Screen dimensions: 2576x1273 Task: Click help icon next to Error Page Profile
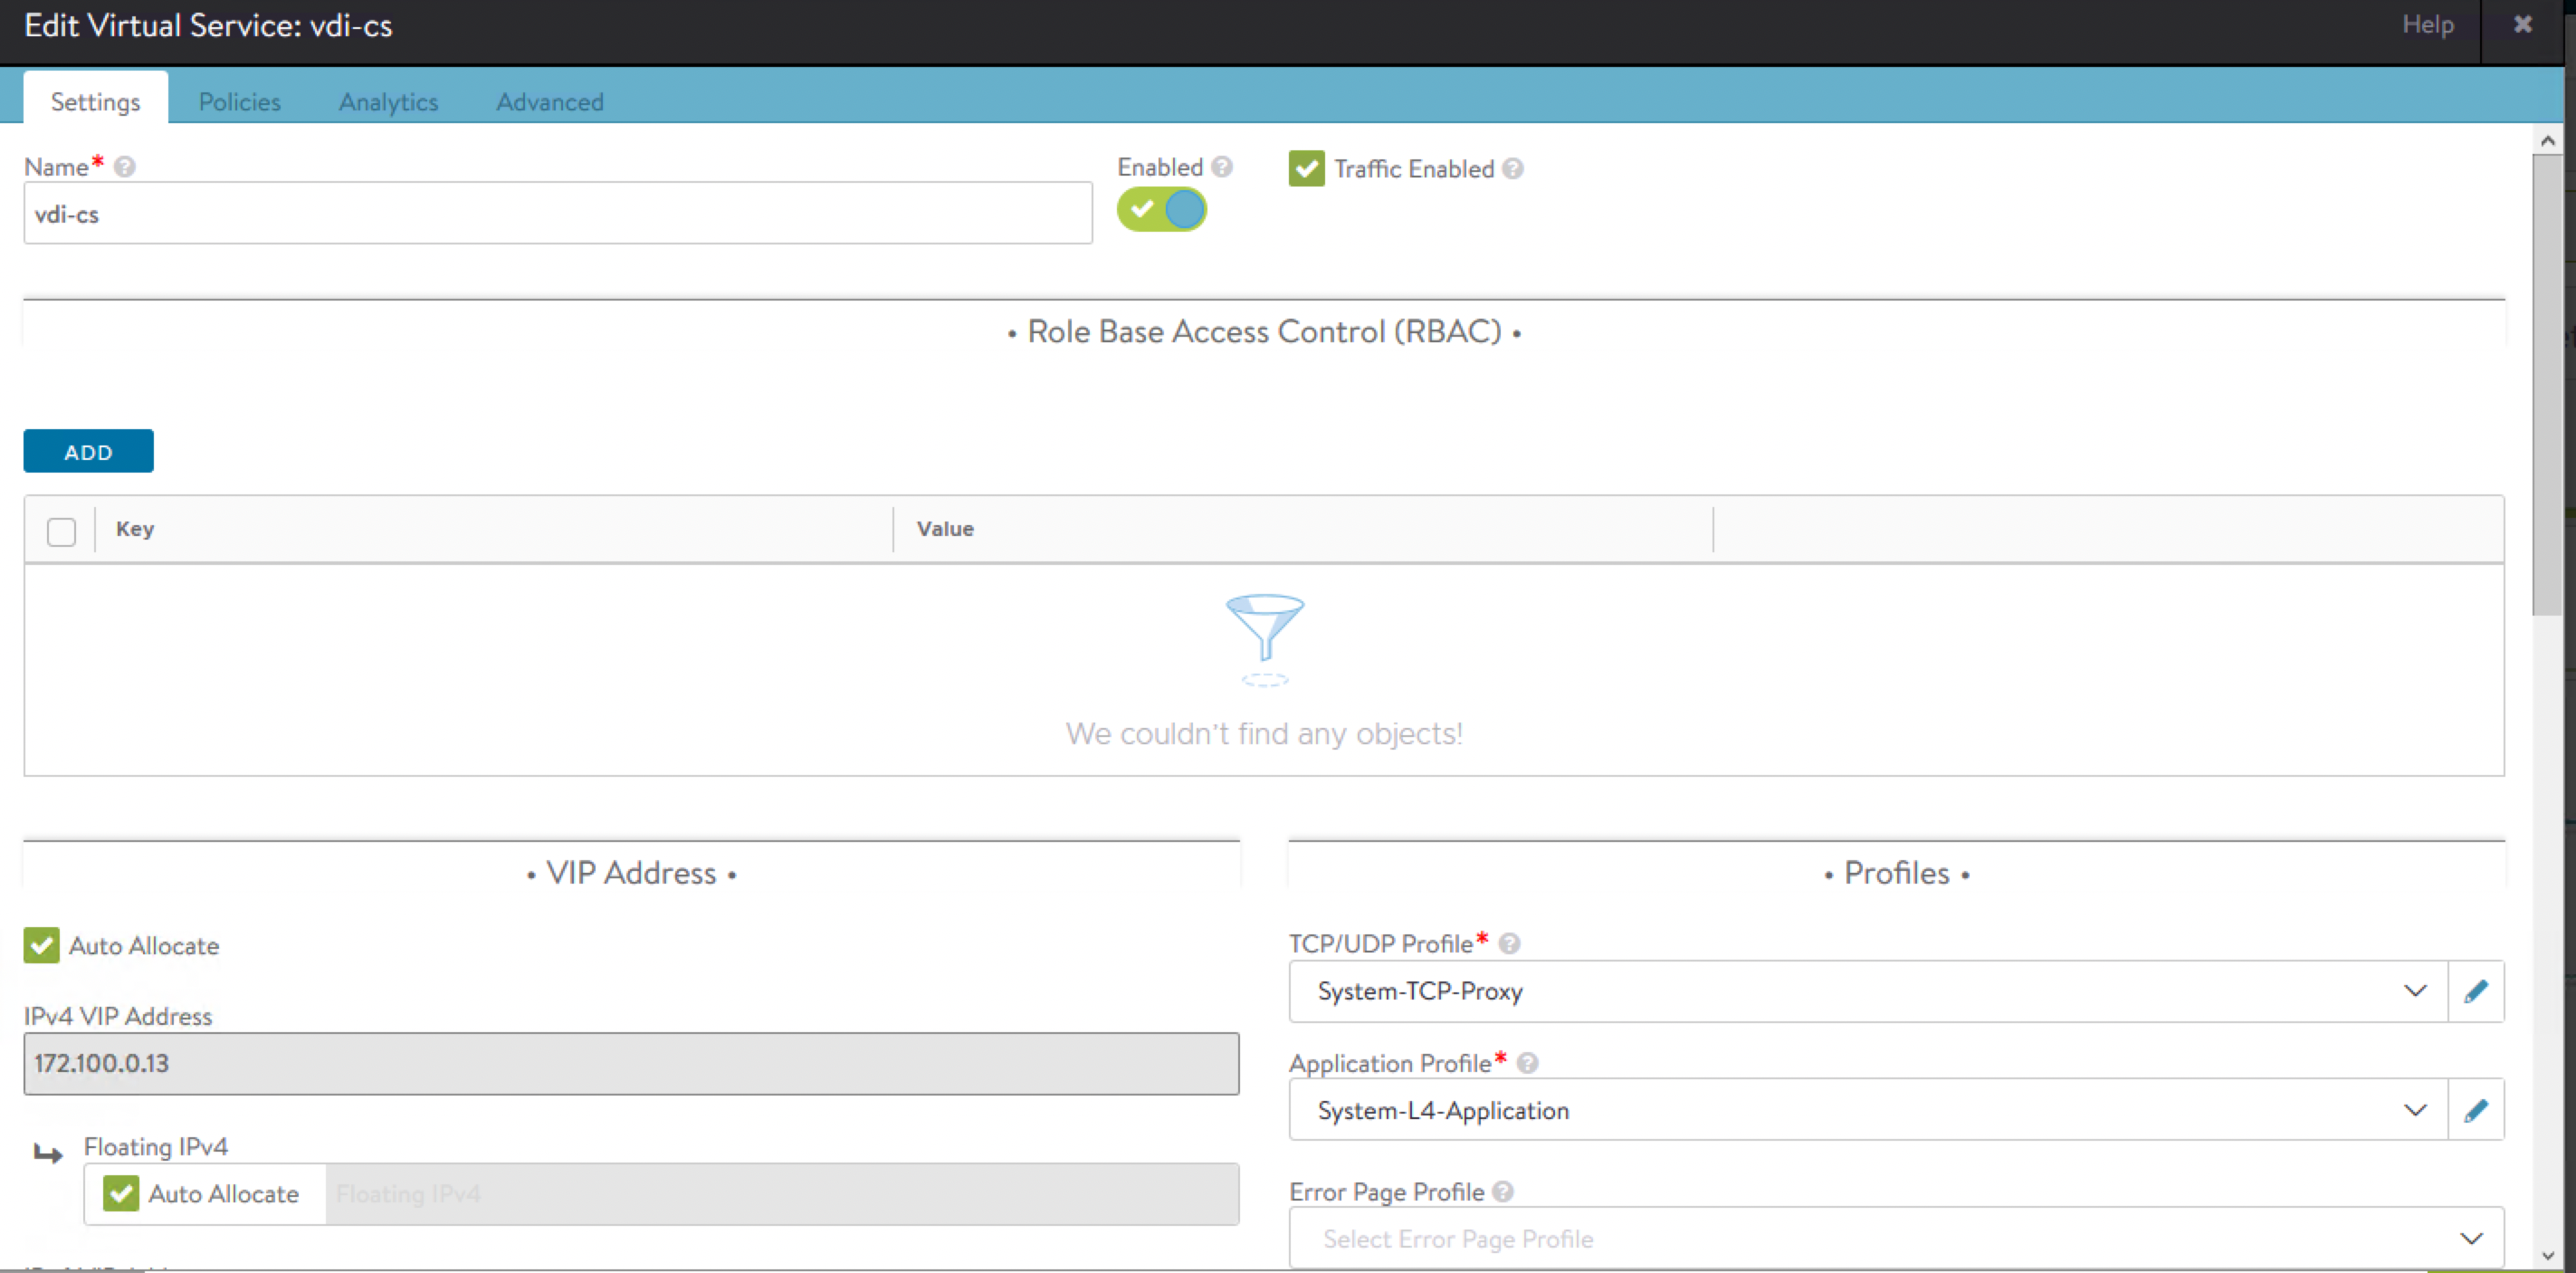(1502, 1191)
